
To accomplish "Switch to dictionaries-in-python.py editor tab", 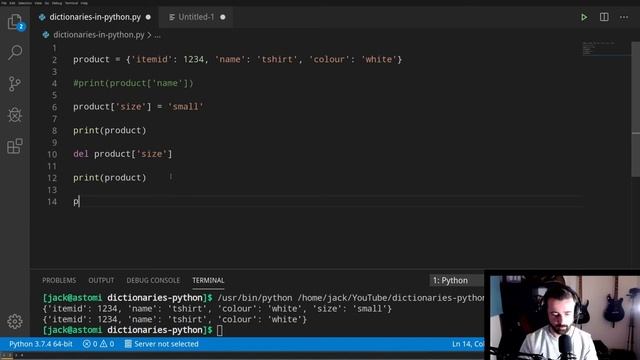I will click(95, 17).
